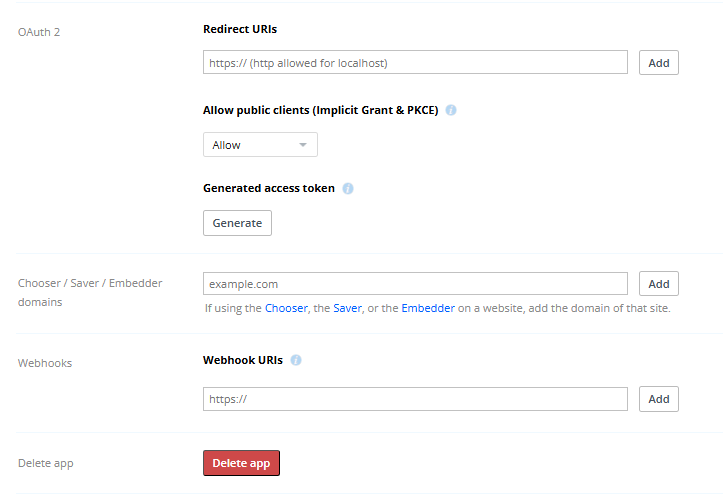Viewport: 723px width, 504px height.
Task: Focus the Webhook URIs https:// field
Action: click(x=415, y=399)
